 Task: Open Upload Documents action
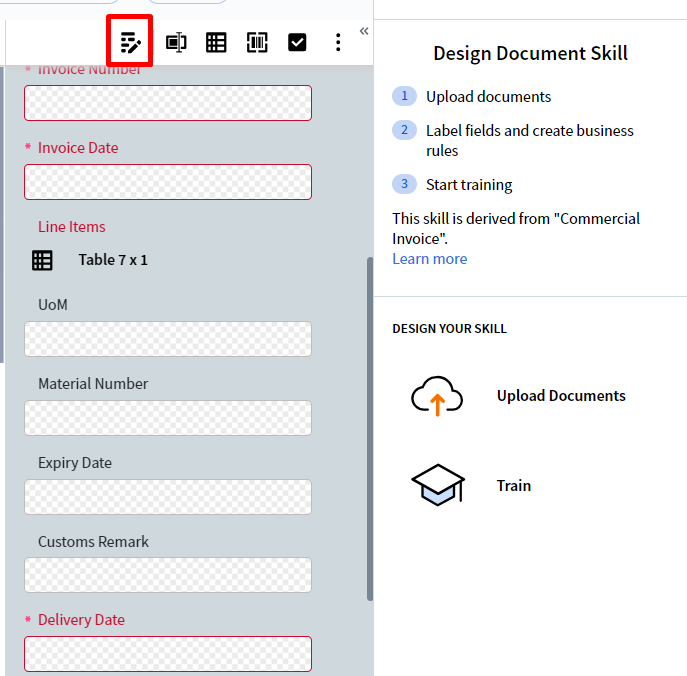point(561,396)
